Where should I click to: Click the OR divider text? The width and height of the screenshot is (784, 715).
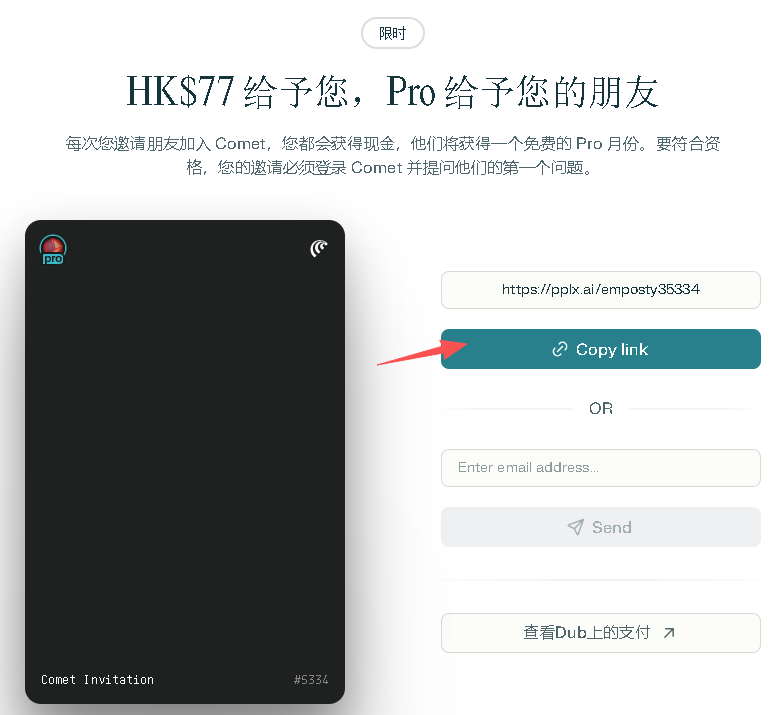point(601,408)
